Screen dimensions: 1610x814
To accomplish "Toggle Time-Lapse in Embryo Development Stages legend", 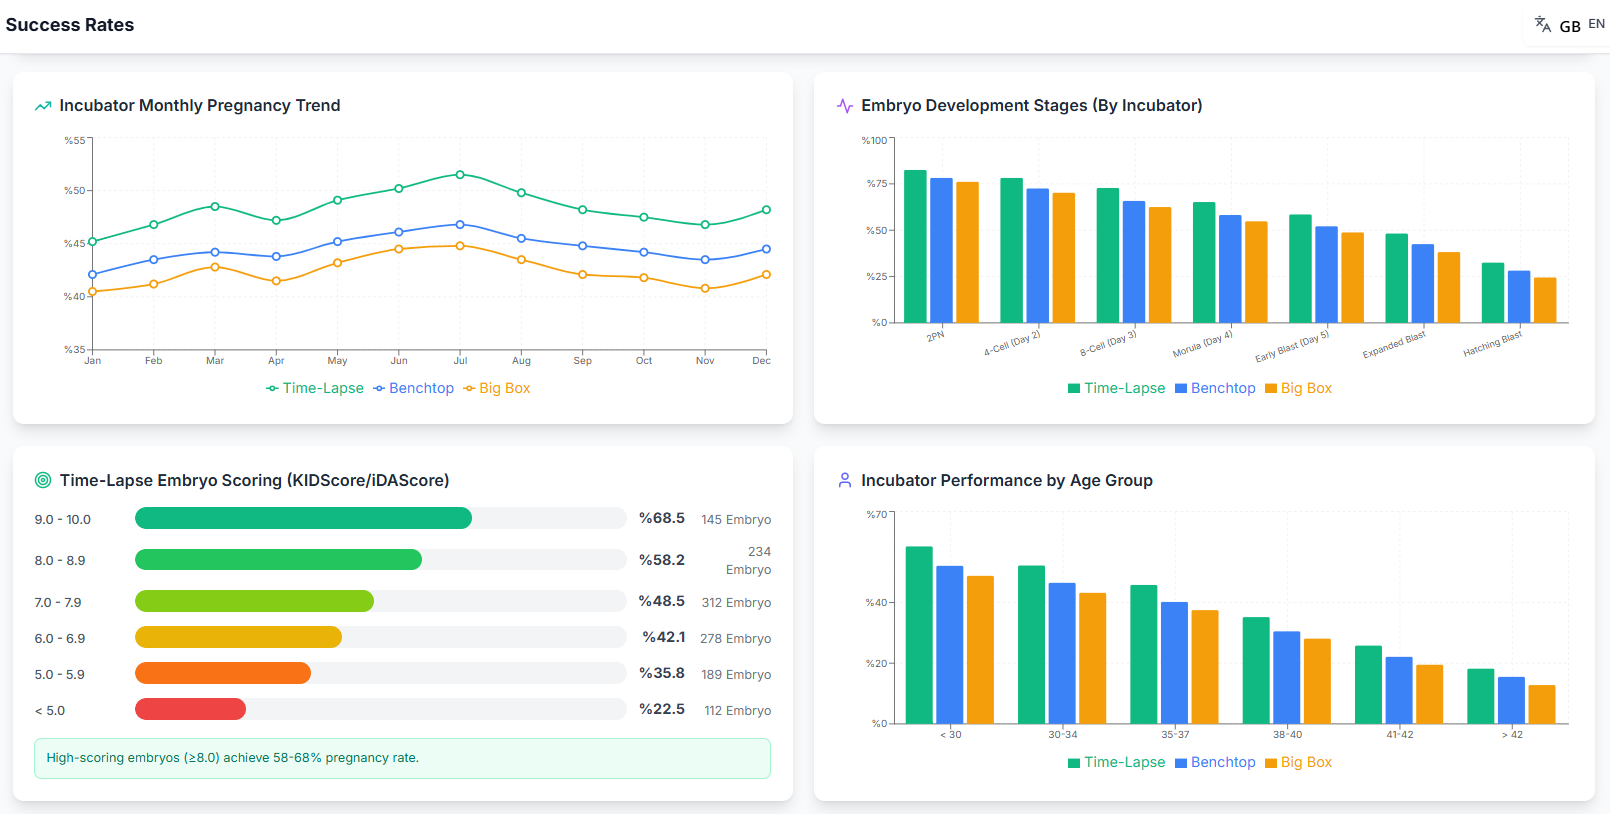I will coord(1116,388).
